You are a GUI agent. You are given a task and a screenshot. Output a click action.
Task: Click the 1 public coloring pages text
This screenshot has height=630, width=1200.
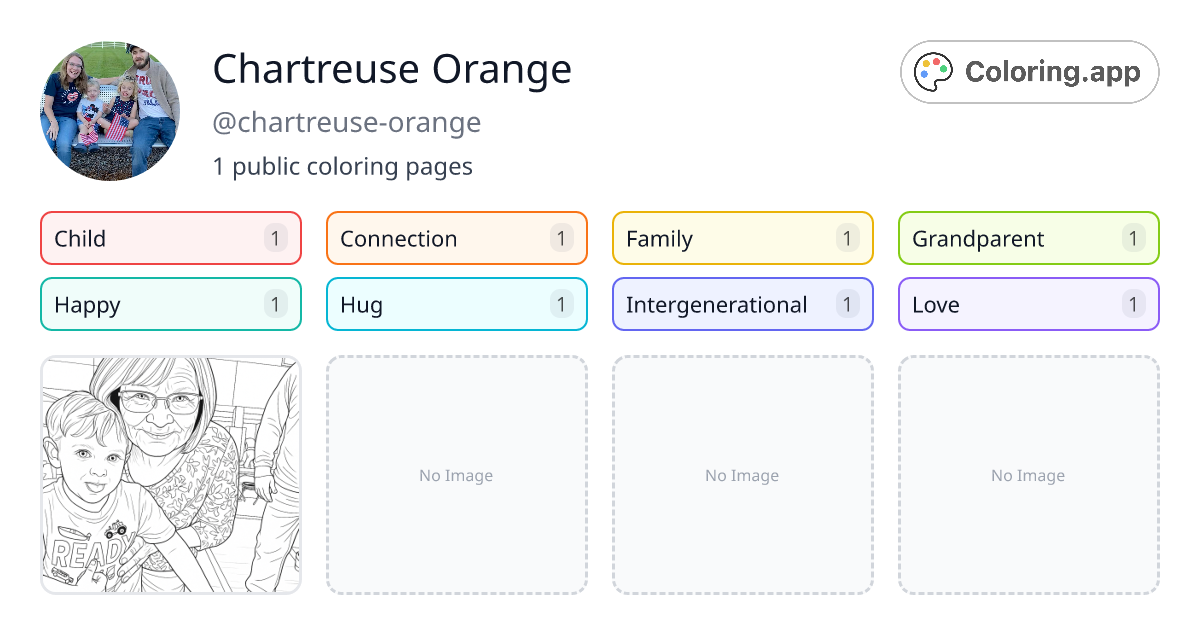[x=342, y=166]
